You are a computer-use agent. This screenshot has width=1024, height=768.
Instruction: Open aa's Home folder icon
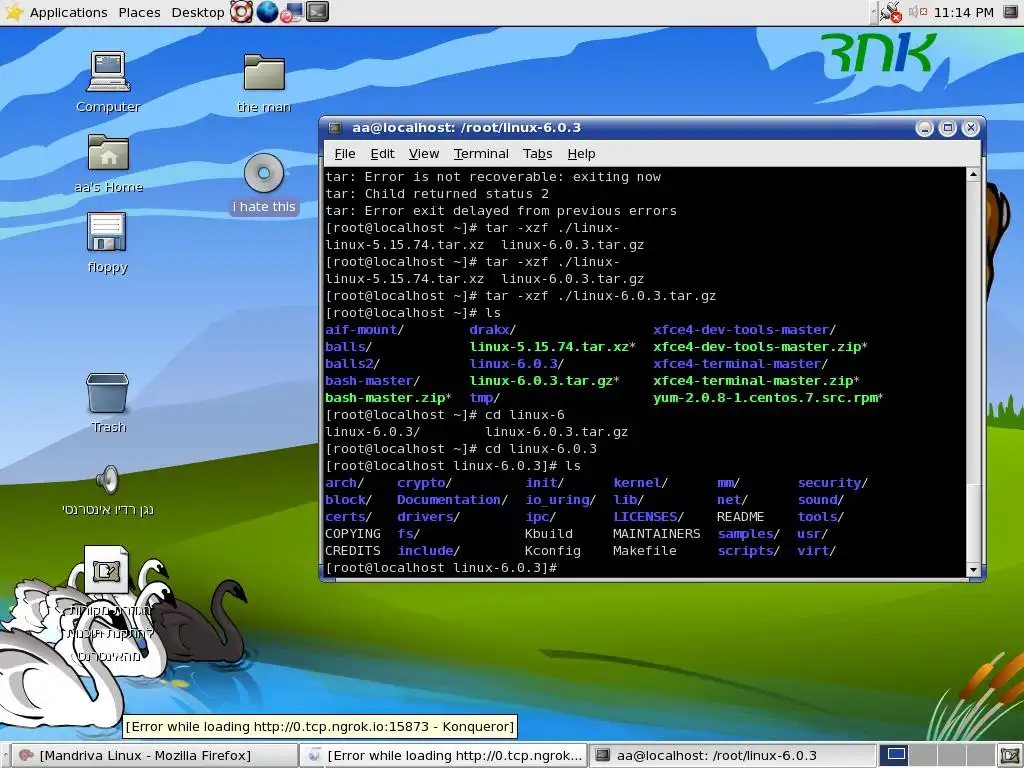click(x=108, y=163)
